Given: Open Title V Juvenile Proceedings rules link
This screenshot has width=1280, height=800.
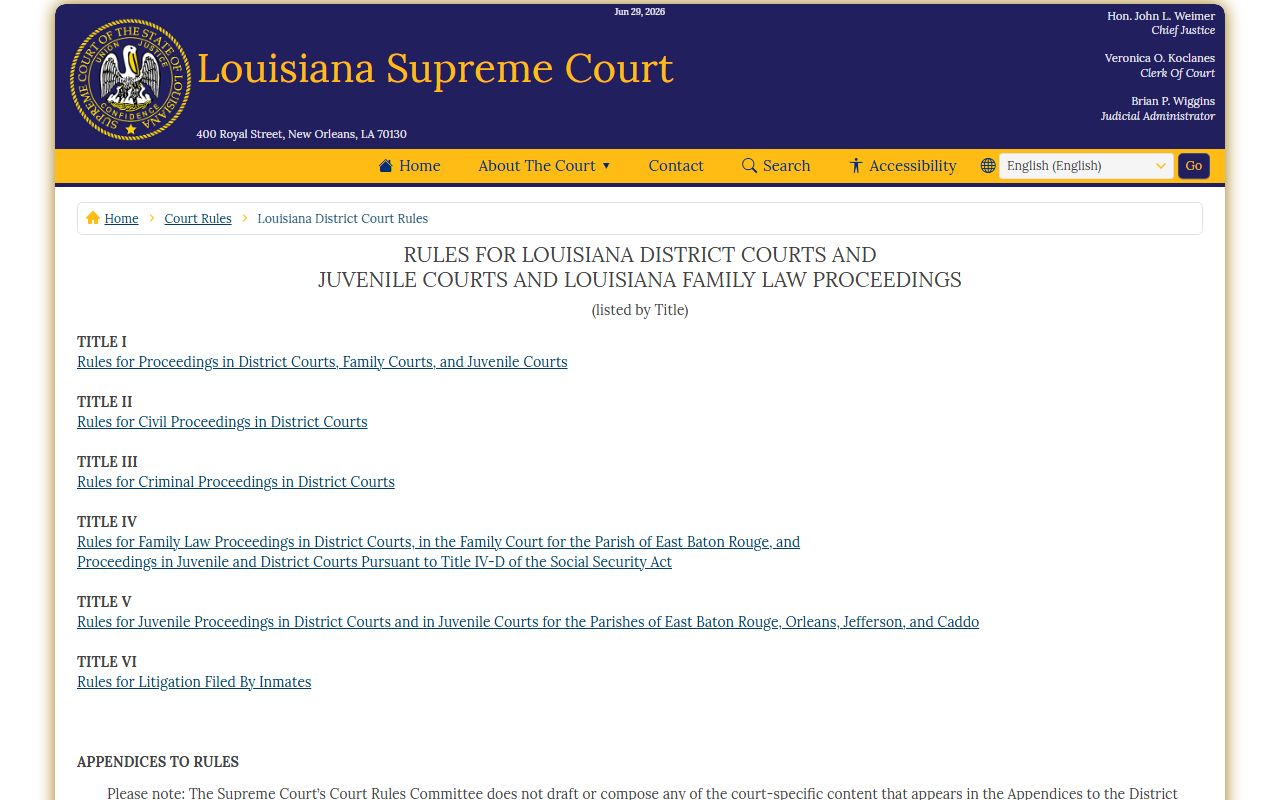Looking at the screenshot, I should [x=528, y=622].
